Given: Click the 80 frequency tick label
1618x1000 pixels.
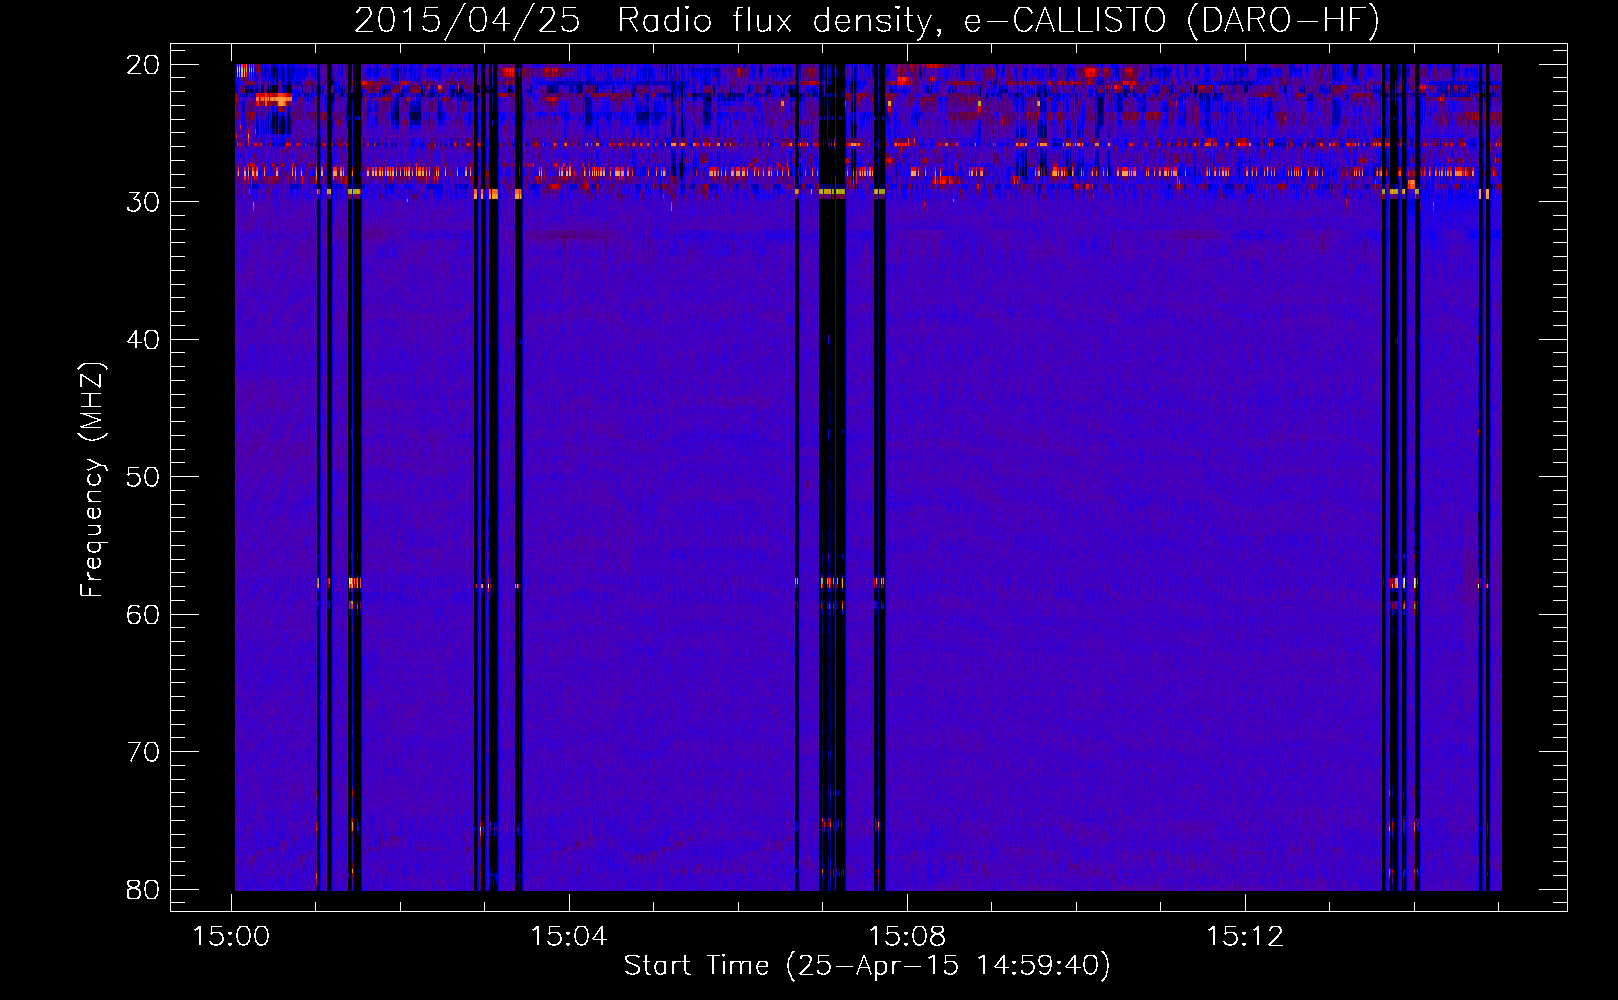Looking at the screenshot, I should pyautogui.click(x=143, y=889).
